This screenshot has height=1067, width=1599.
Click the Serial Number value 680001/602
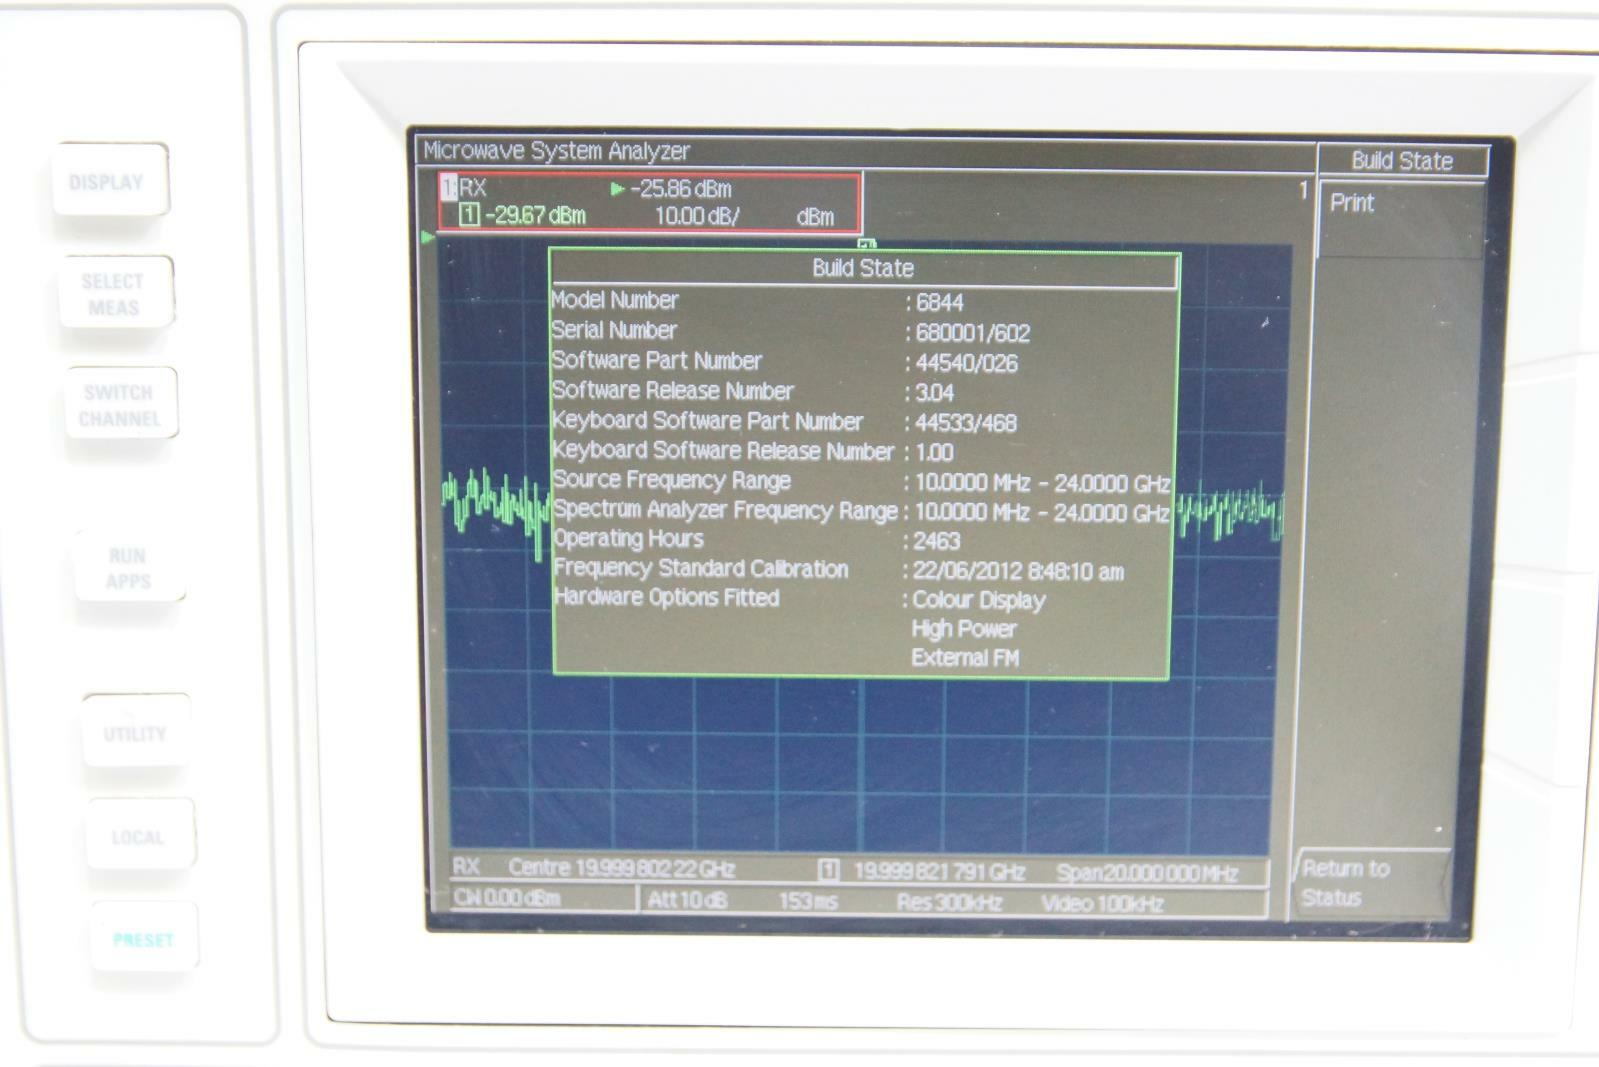972,333
